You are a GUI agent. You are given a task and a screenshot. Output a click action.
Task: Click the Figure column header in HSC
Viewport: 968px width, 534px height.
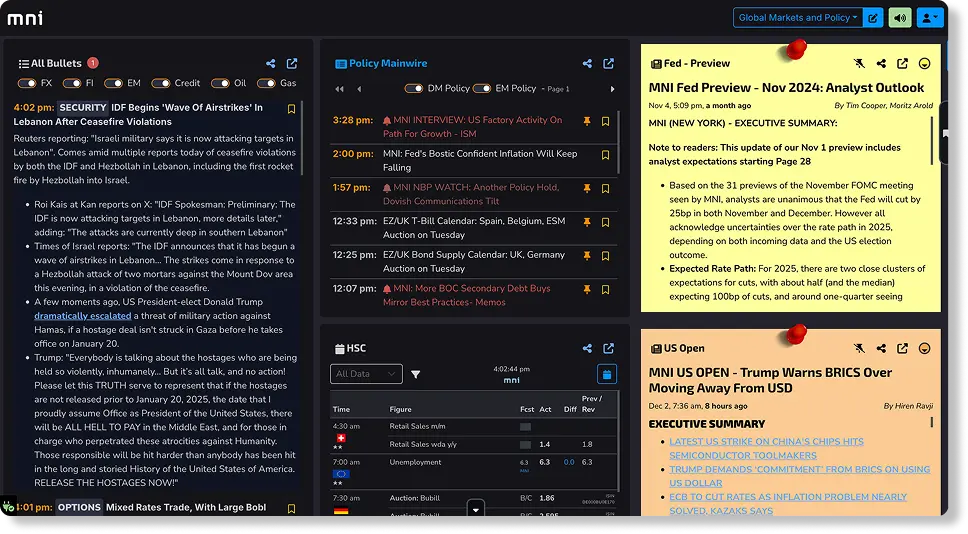(400, 410)
